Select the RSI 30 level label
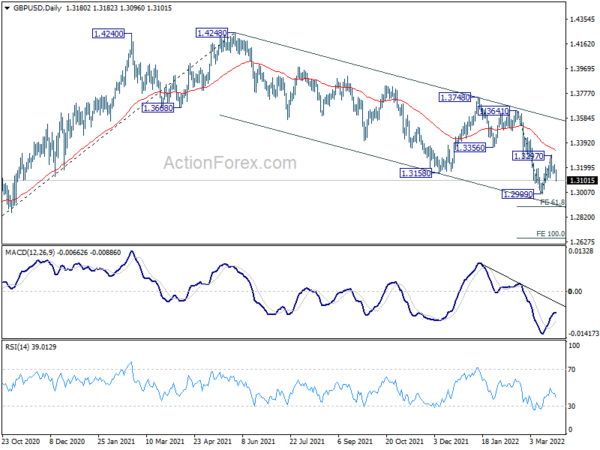Screen dimensions: 600x450 [x=572, y=406]
